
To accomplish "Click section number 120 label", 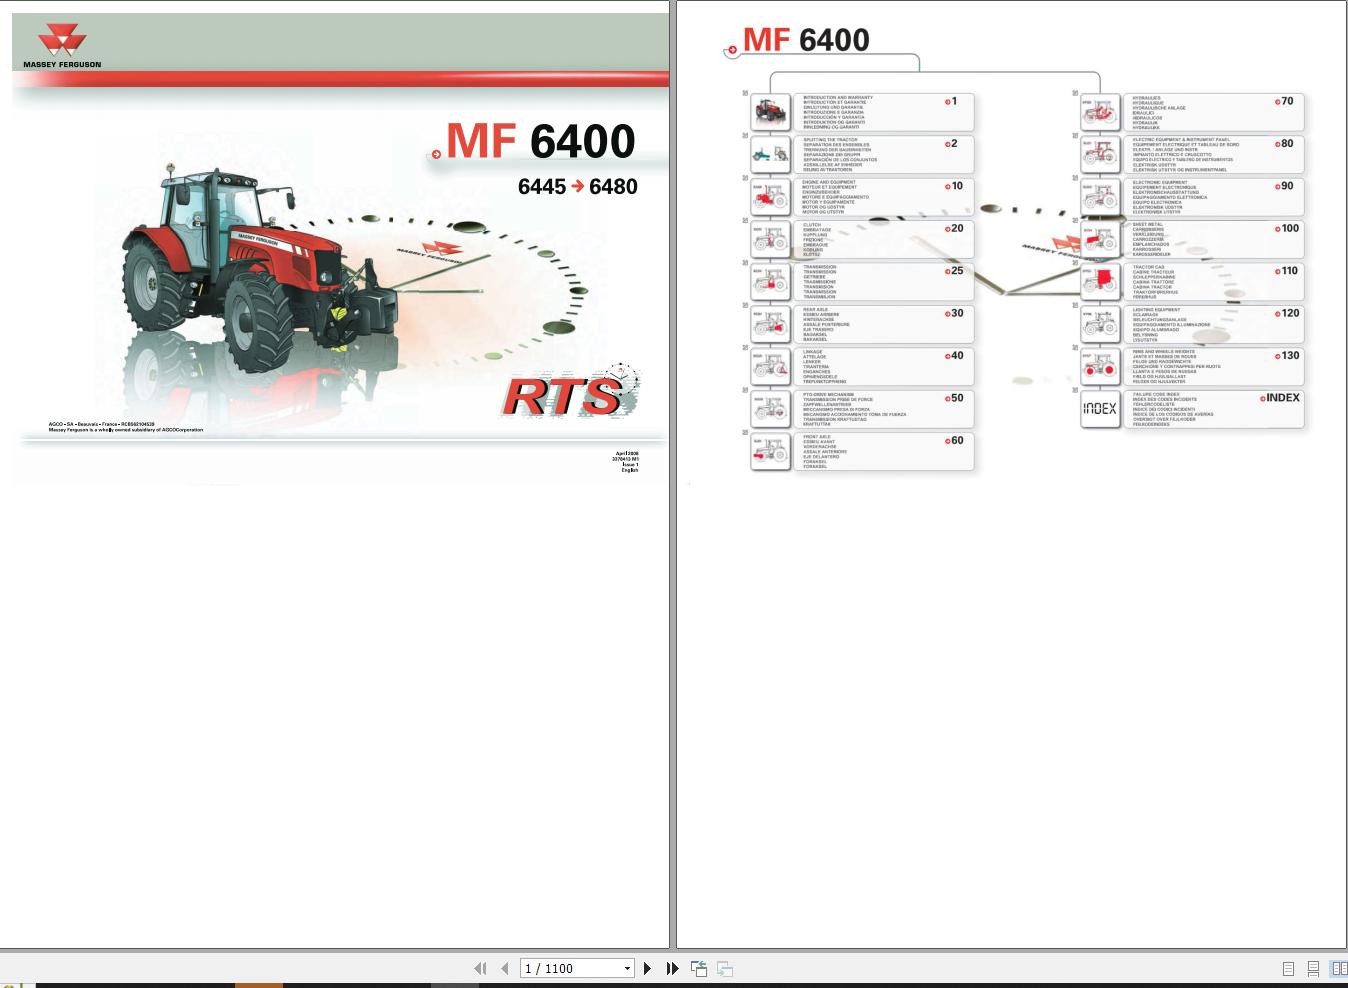I will tap(1286, 313).
